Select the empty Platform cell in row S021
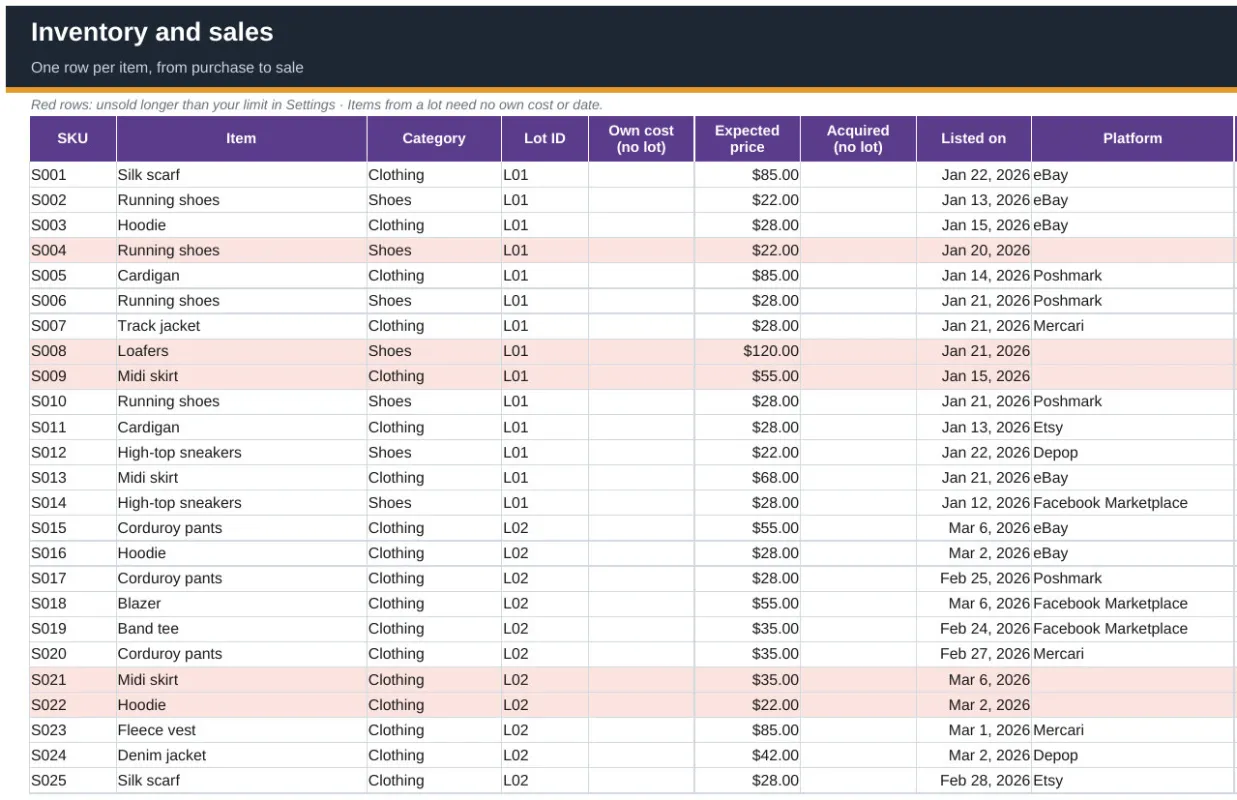The image size is (1237, 800). pos(1133,680)
